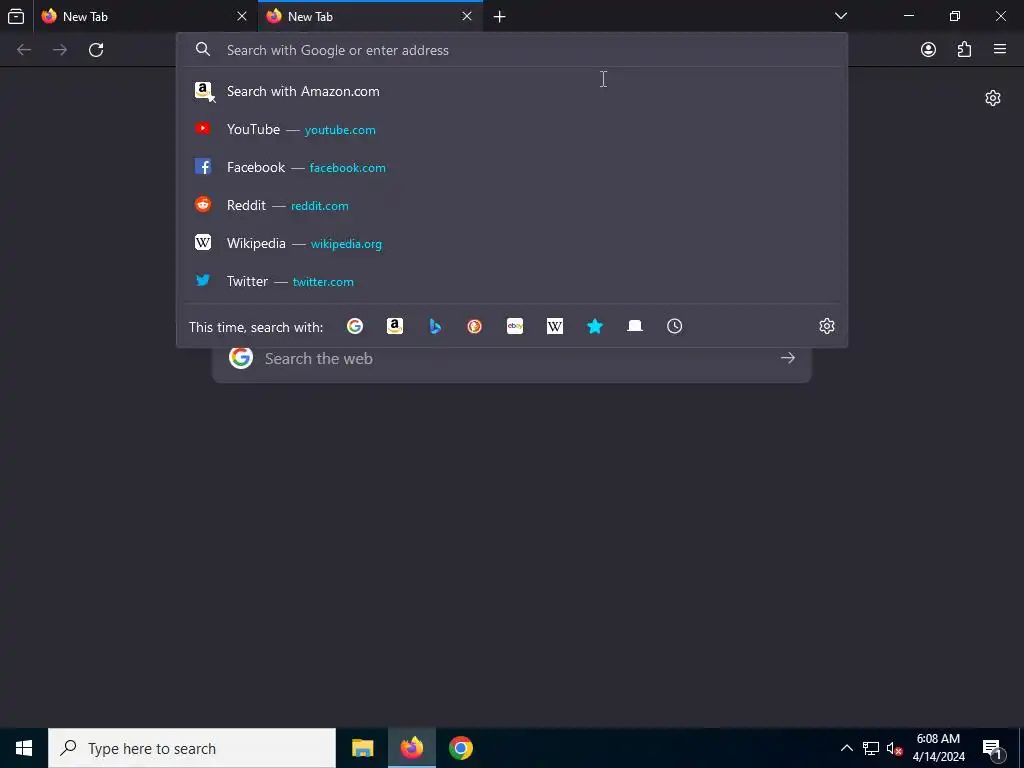Open the application hamburger menu
Viewport: 1024px width, 768px height.
click(1000, 49)
